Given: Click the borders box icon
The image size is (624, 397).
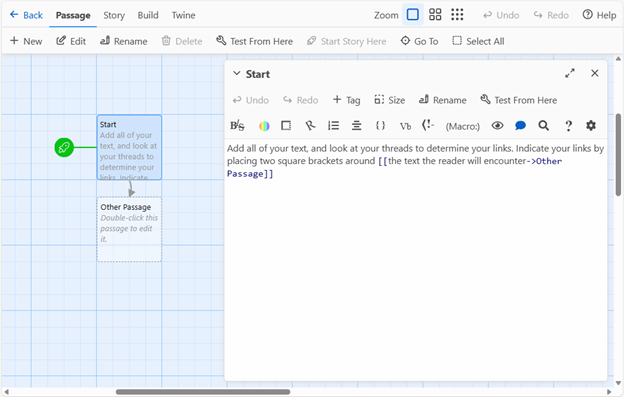Looking at the screenshot, I should (x=286, y=126).
